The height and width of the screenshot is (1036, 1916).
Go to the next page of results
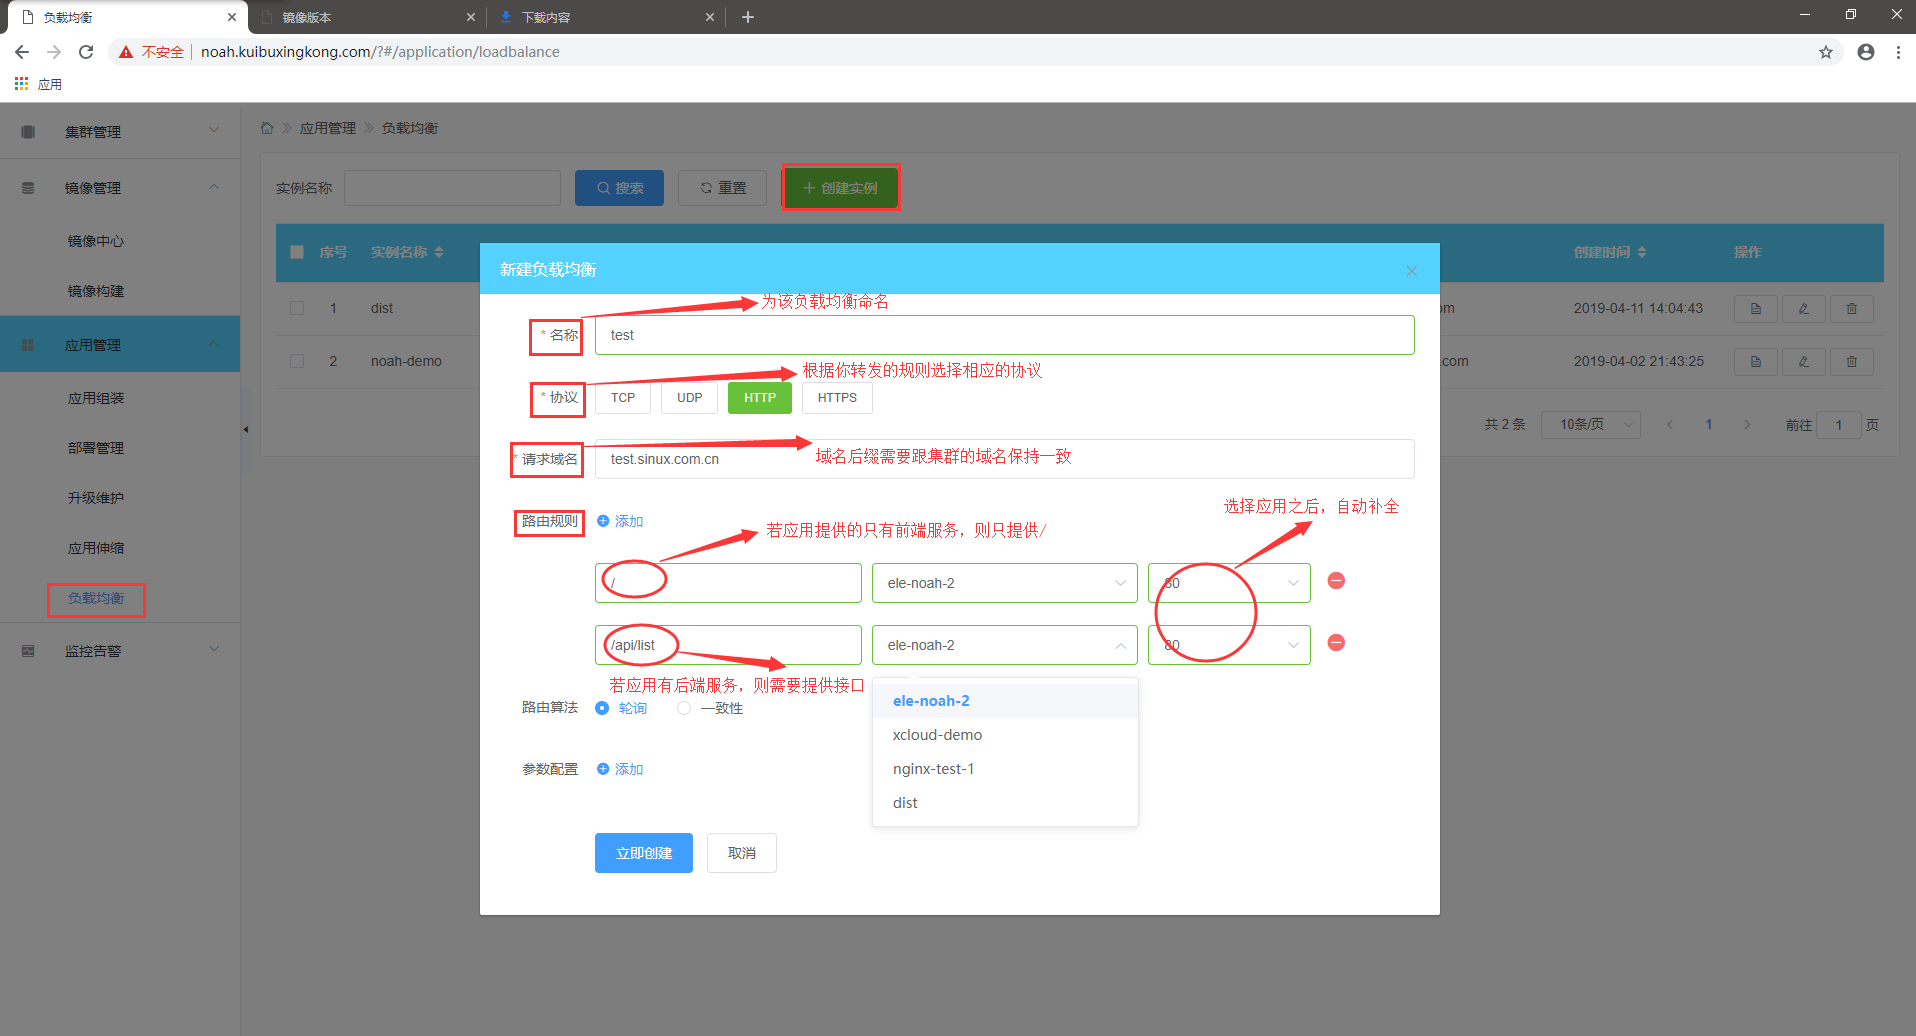click(x=1747, y=425)
